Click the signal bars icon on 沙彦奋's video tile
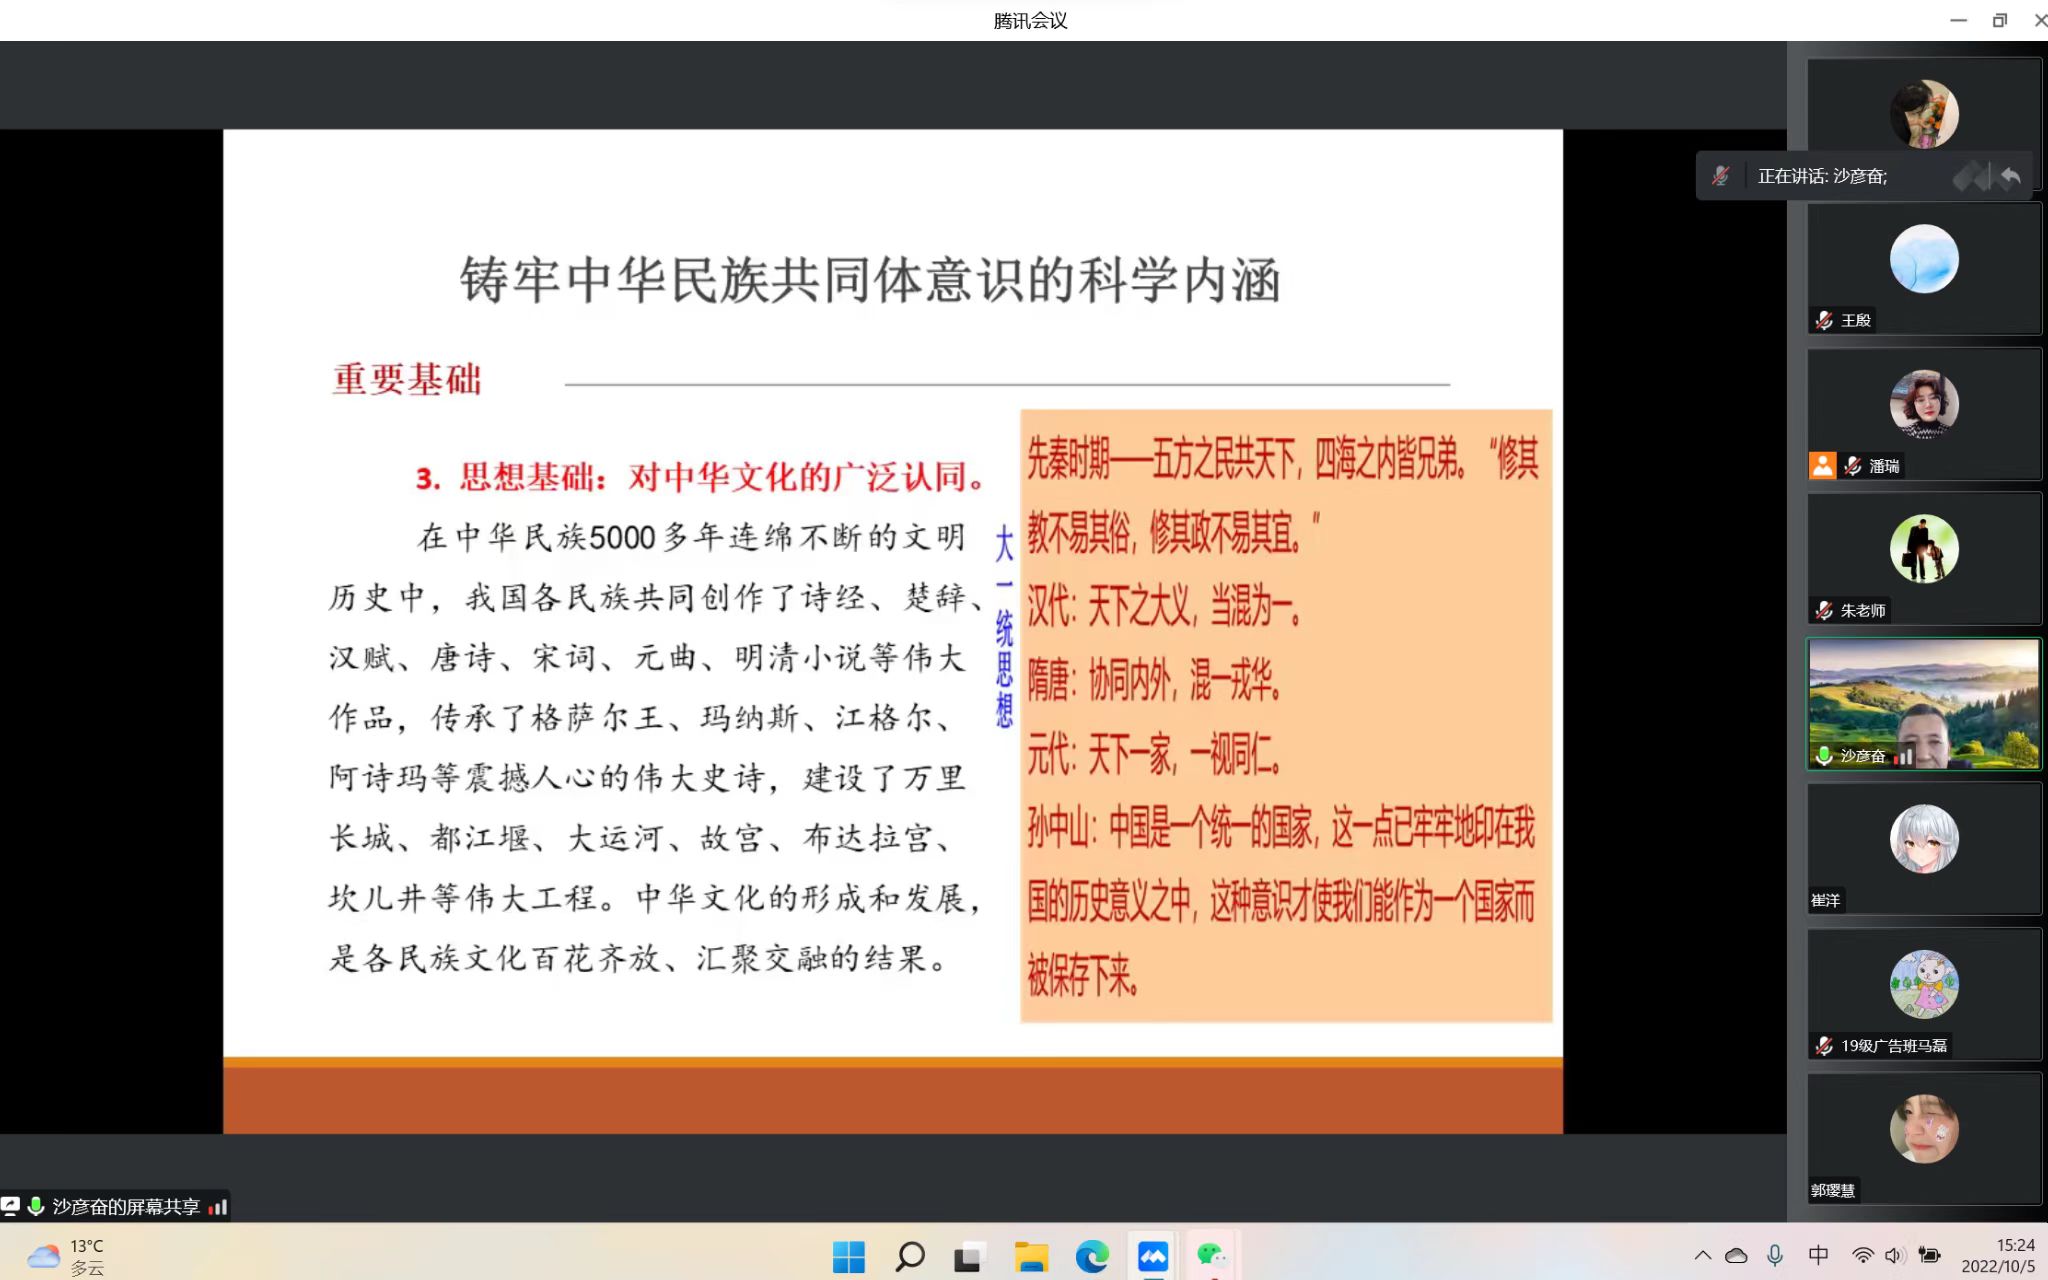 [1903, 756]
